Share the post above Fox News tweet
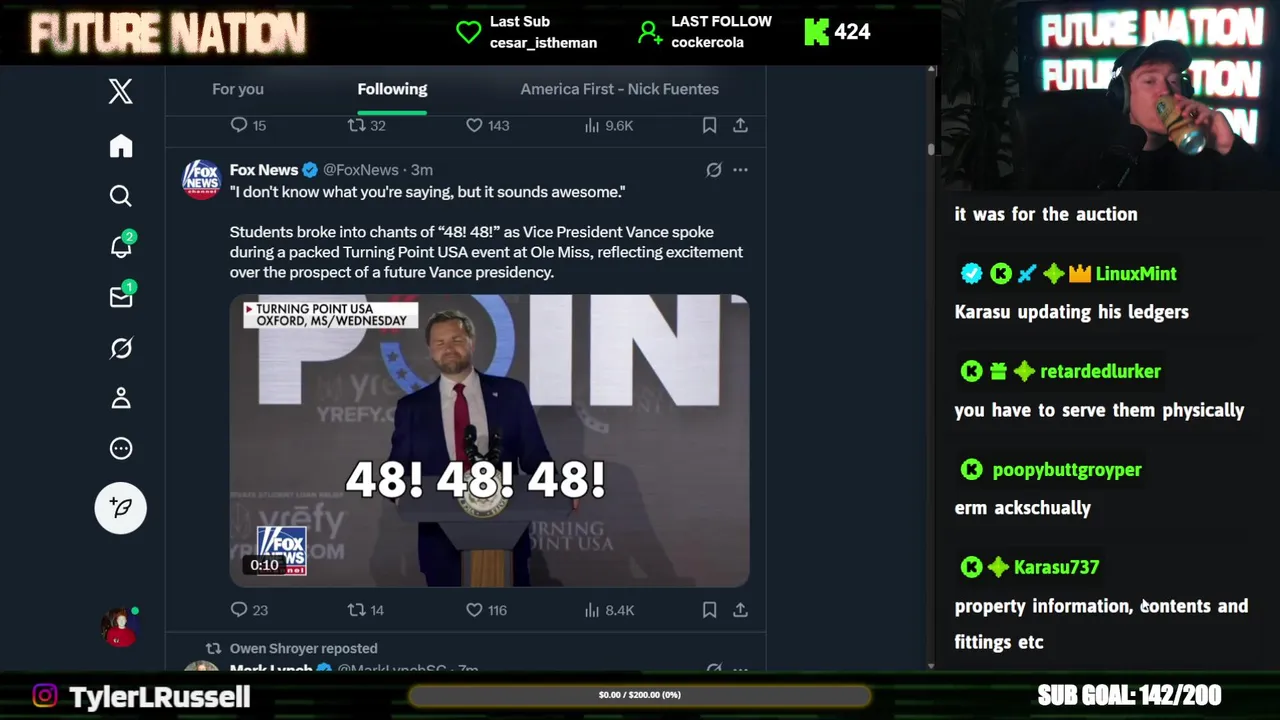 tap(740, 125)
